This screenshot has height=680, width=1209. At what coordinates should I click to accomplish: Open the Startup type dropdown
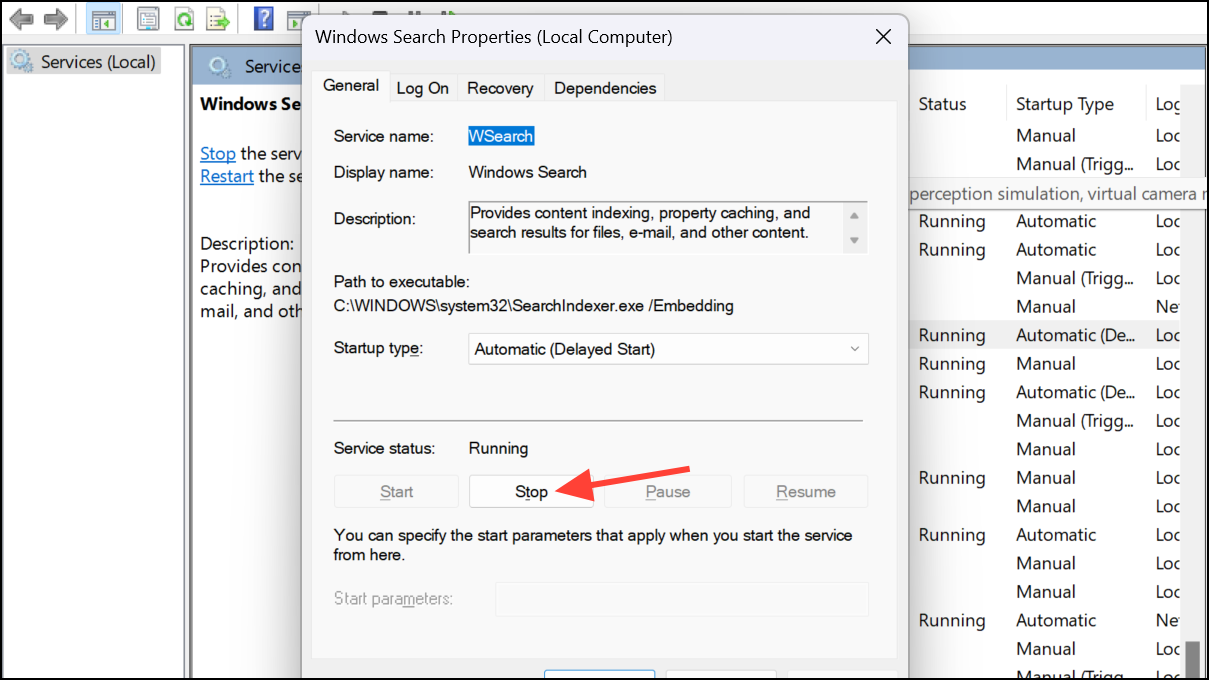click(668, 349)
